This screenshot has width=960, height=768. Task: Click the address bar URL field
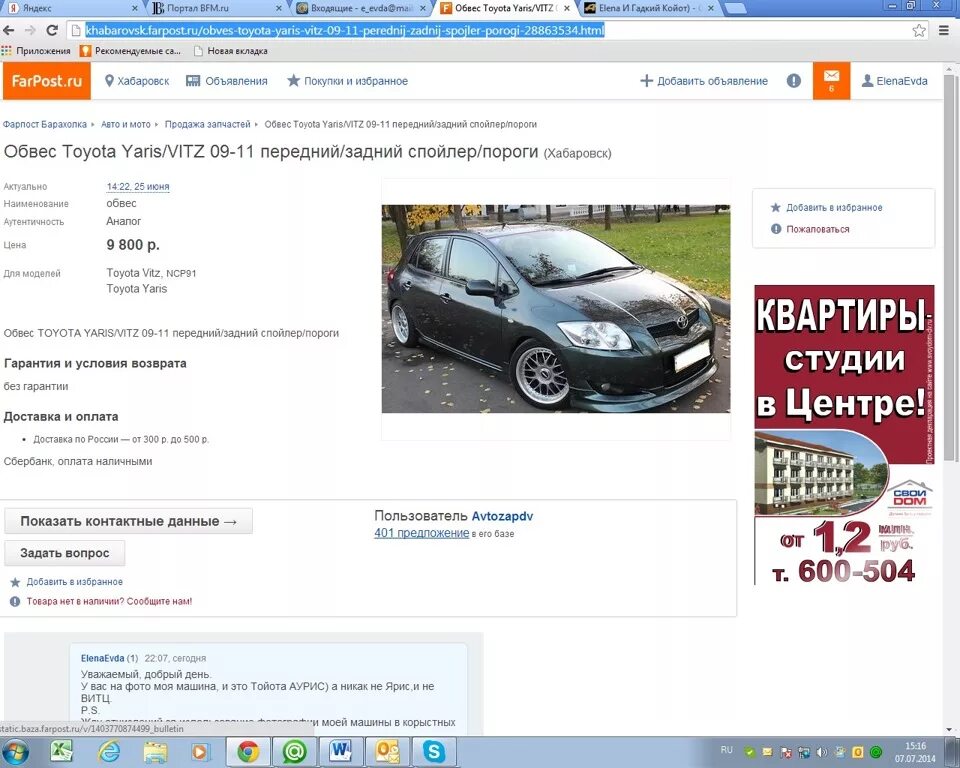(x=496, y=30)
